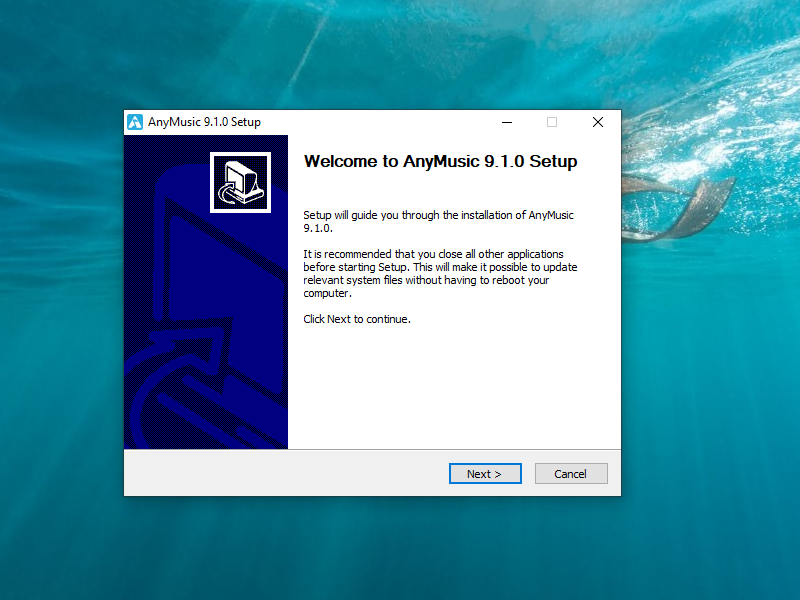This screenshot has height=600, width=800.
Task: Close the AnyMusic Setup window
Action: tap(598, 122)
